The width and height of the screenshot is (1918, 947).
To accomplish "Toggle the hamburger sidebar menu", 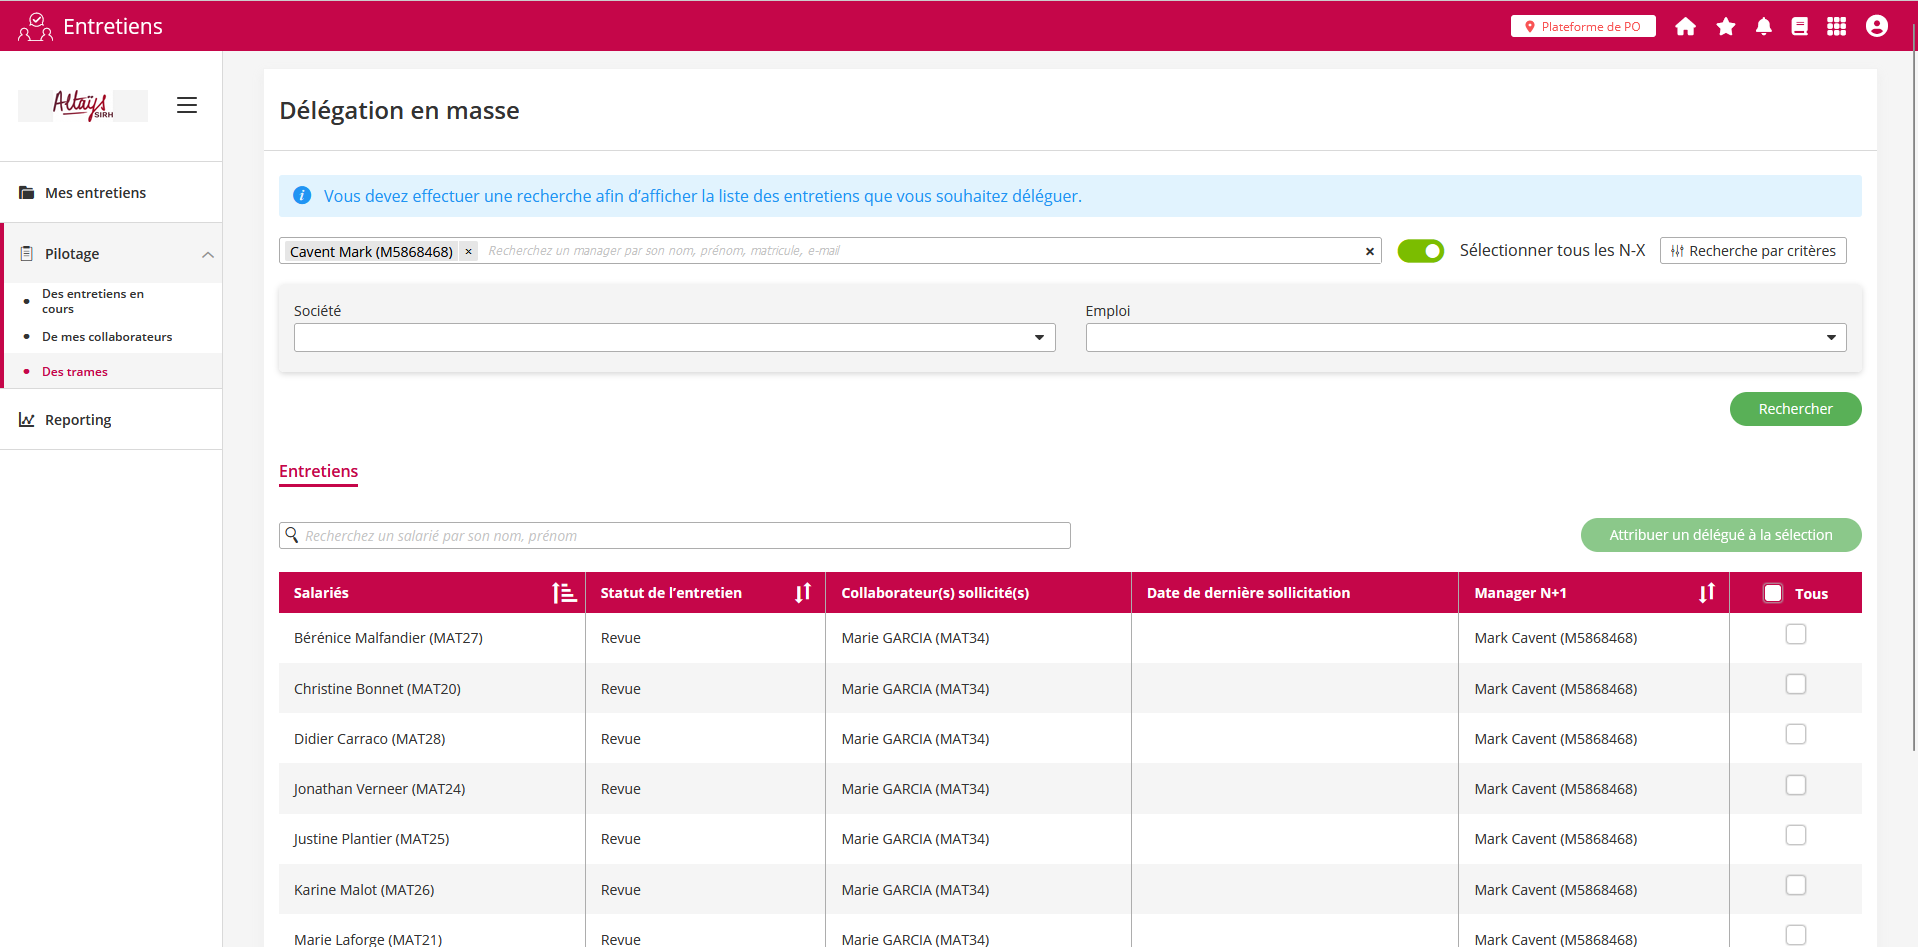I will tap(187, 105).
